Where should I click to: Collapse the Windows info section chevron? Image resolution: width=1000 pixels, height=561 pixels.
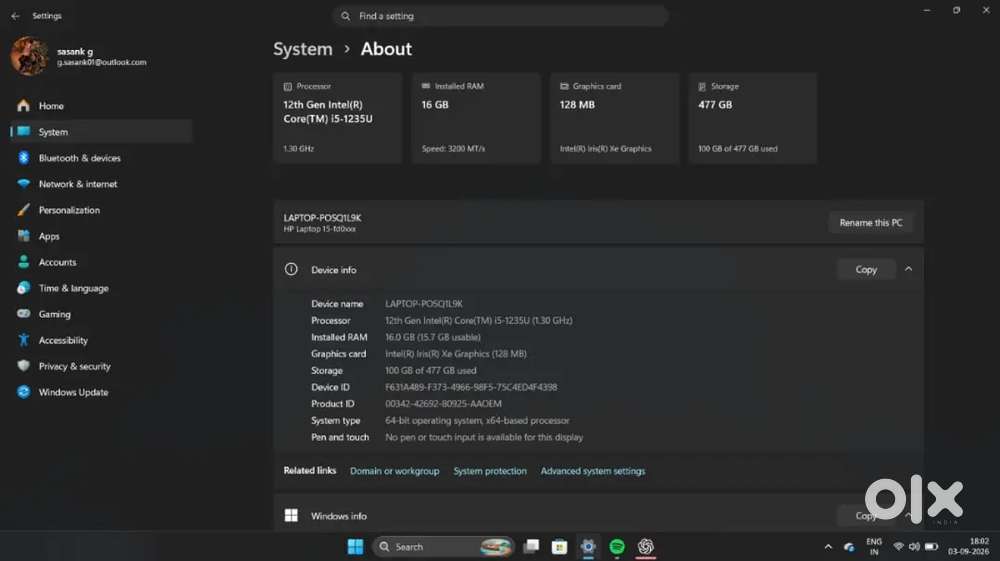point(908,516)
